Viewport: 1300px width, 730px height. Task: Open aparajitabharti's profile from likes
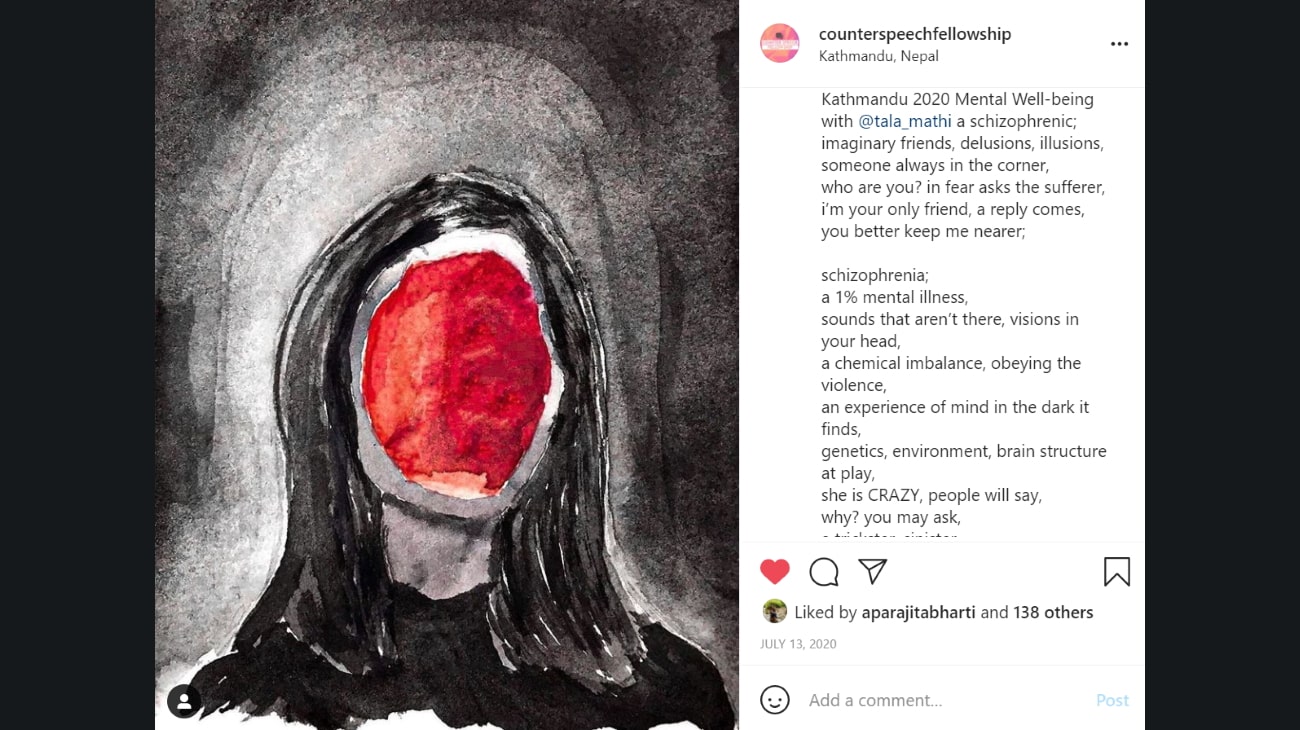pyautogui.click(x=918, y=612)
